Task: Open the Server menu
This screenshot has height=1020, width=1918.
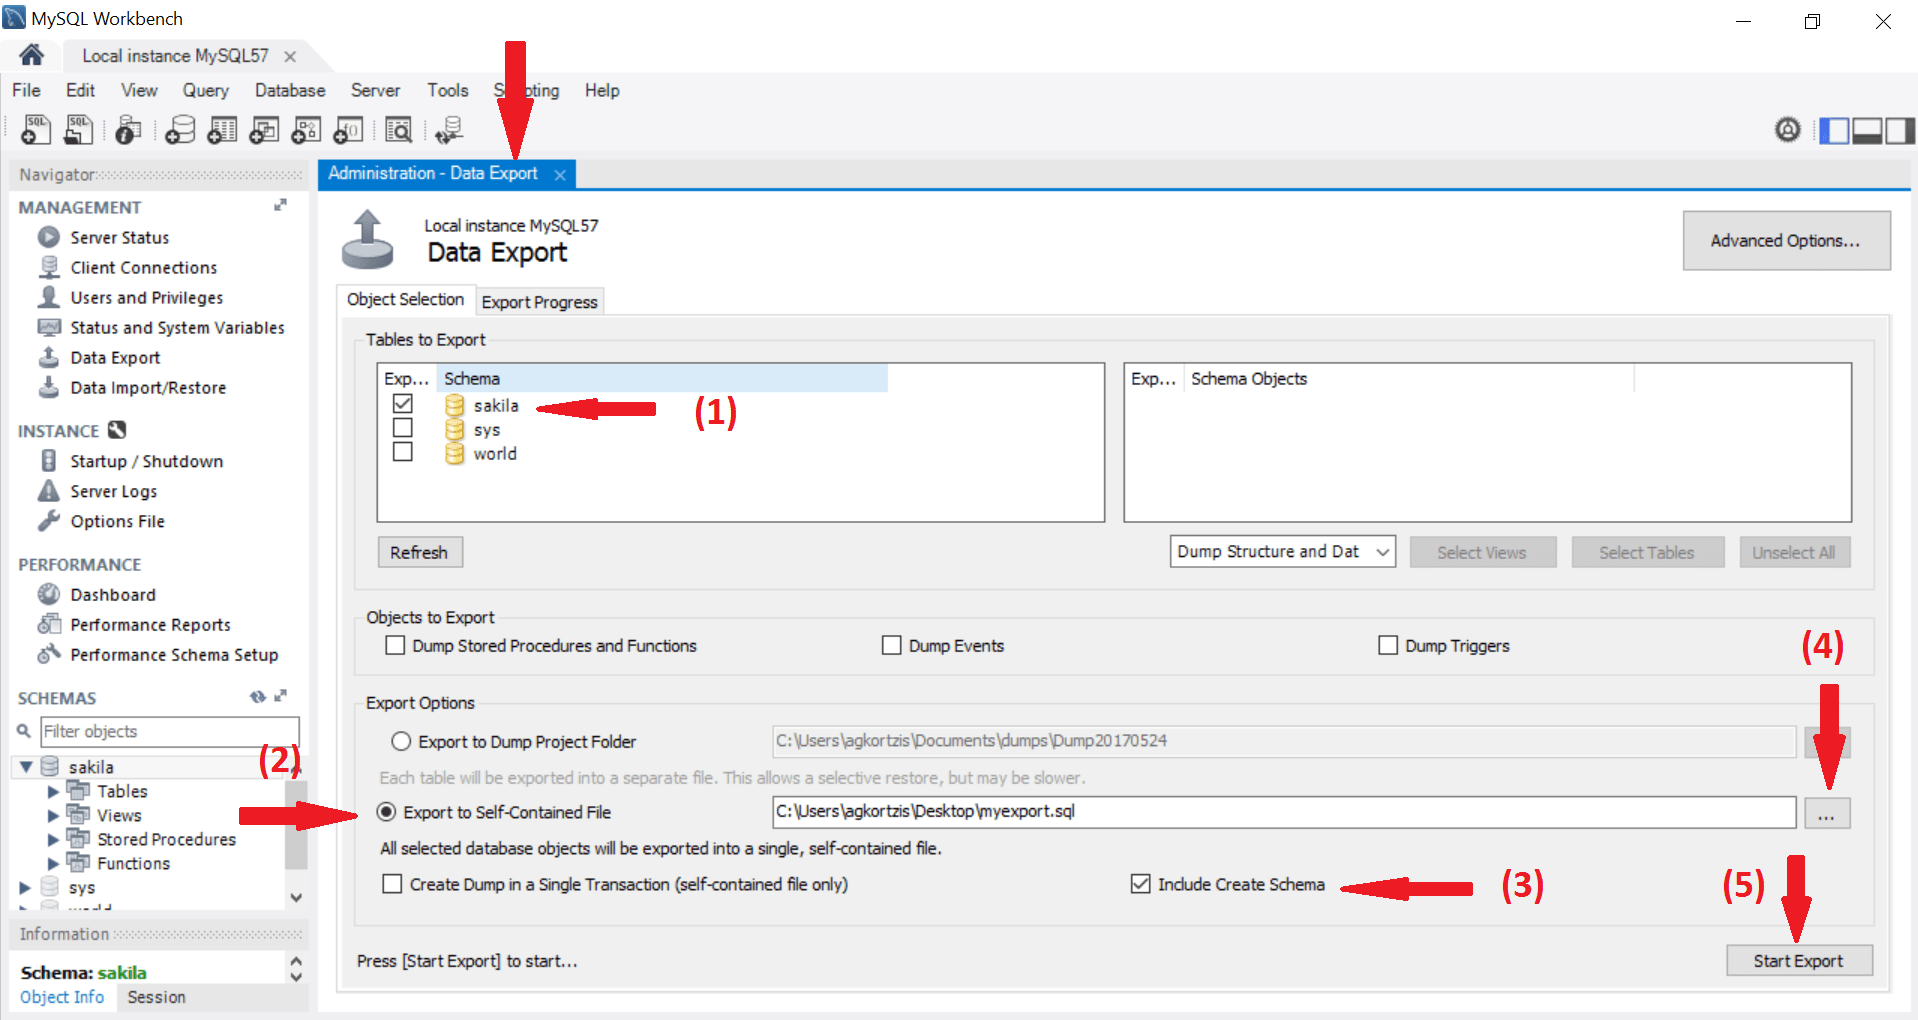Action: (375, 90)
